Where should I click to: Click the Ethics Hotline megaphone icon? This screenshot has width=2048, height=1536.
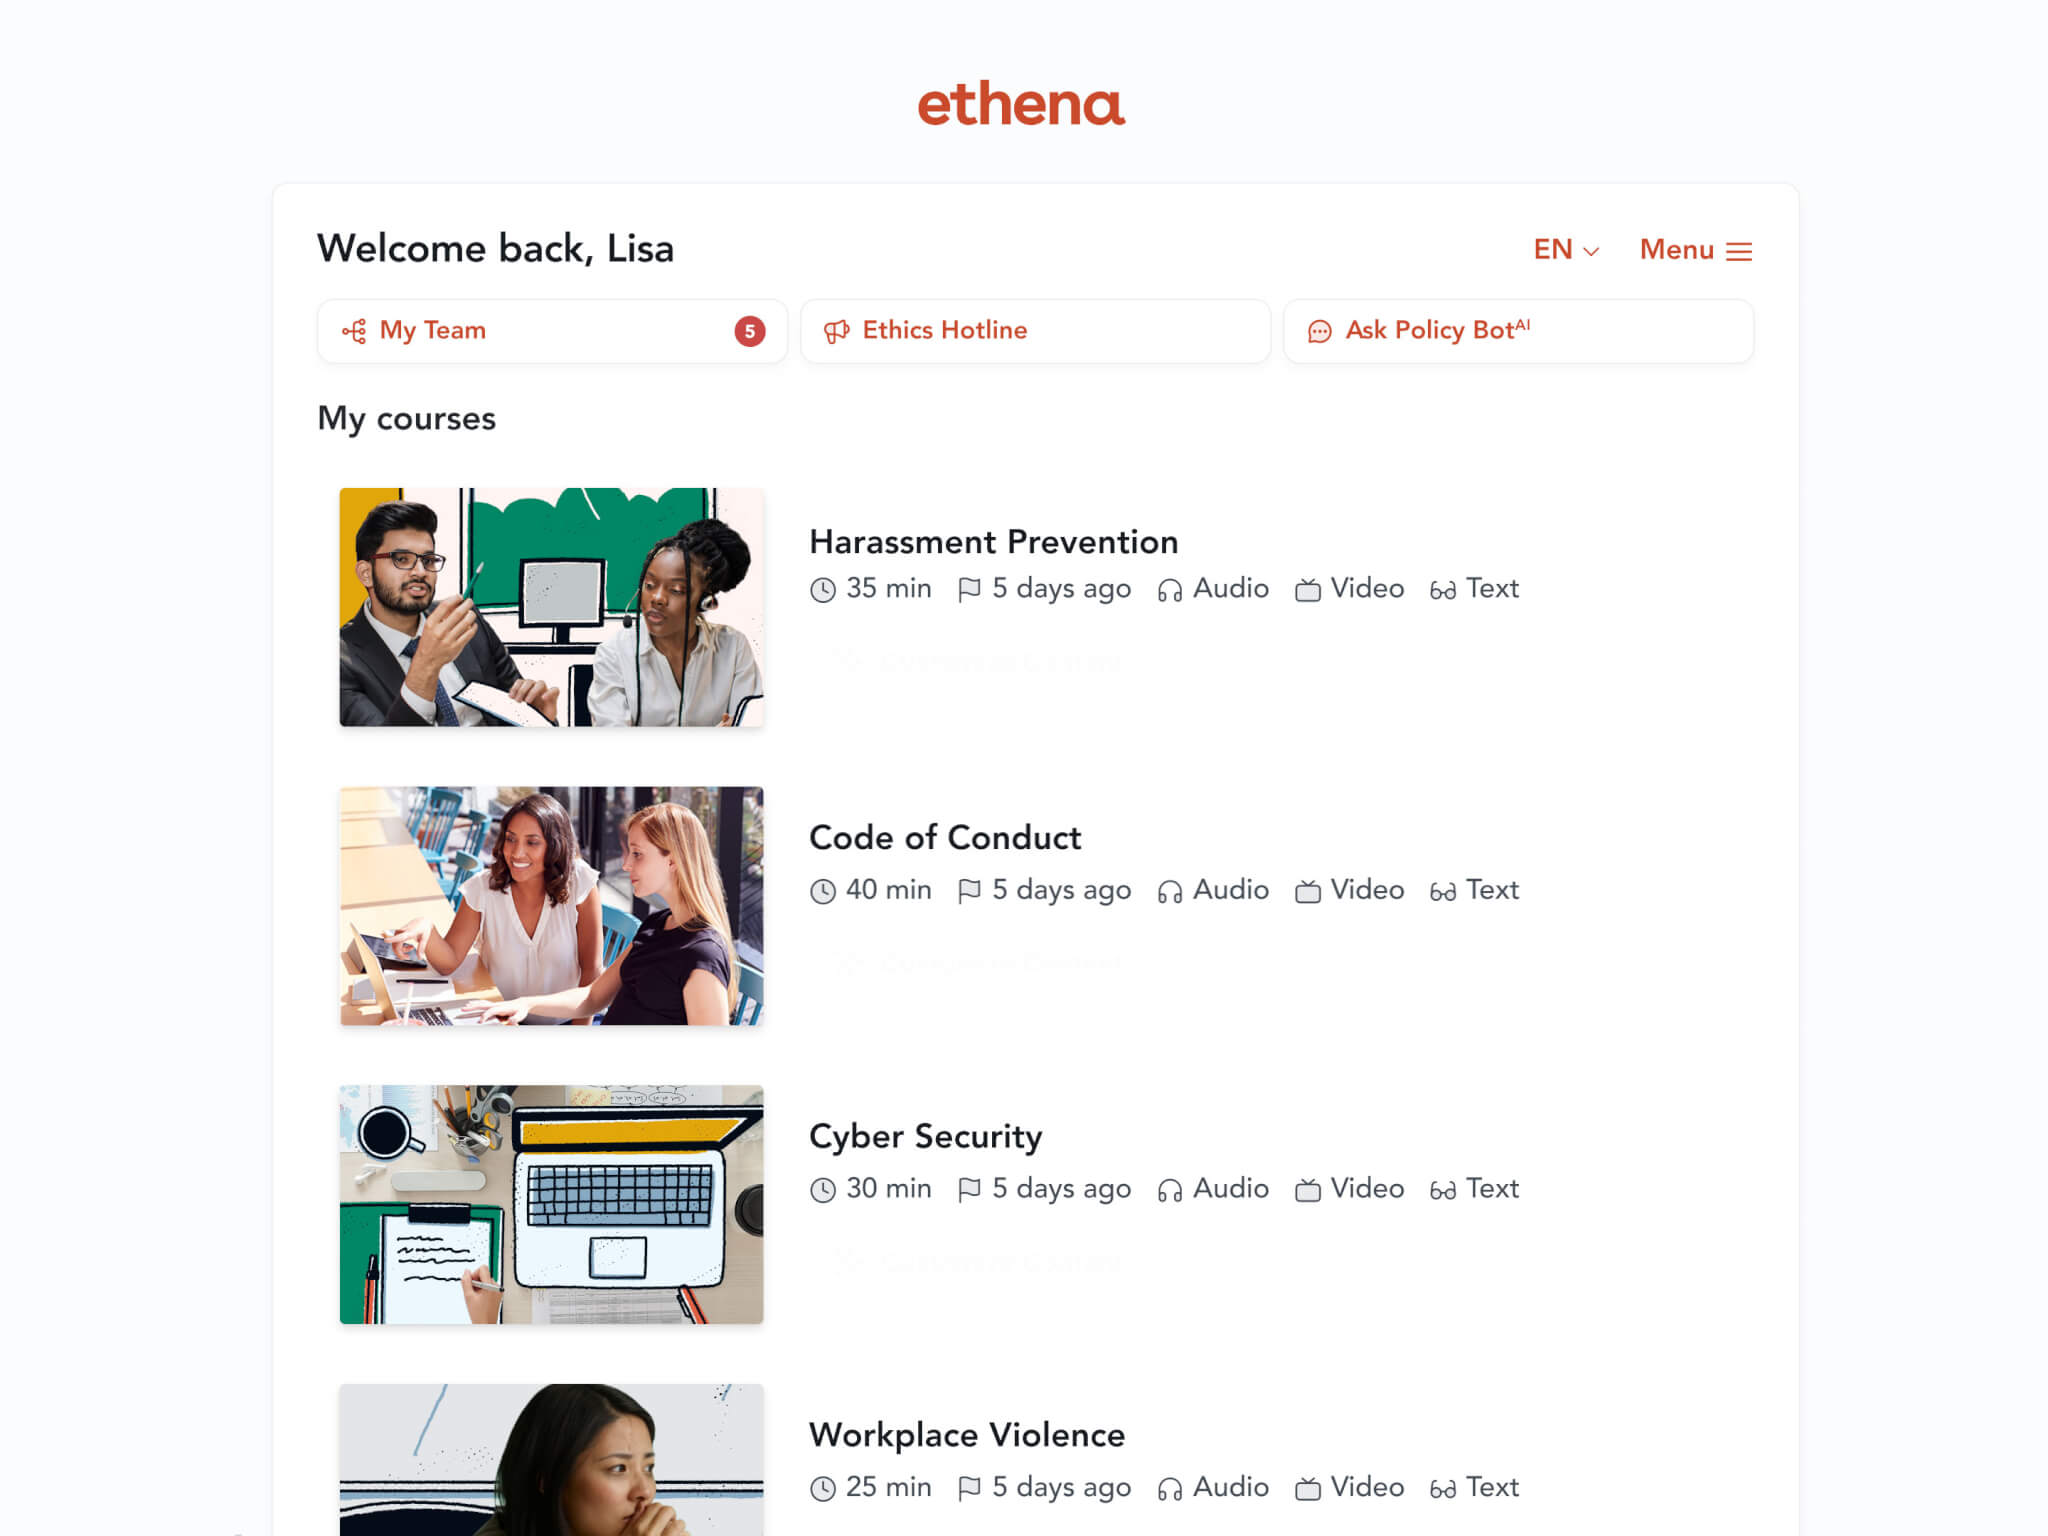coord(836,331)
